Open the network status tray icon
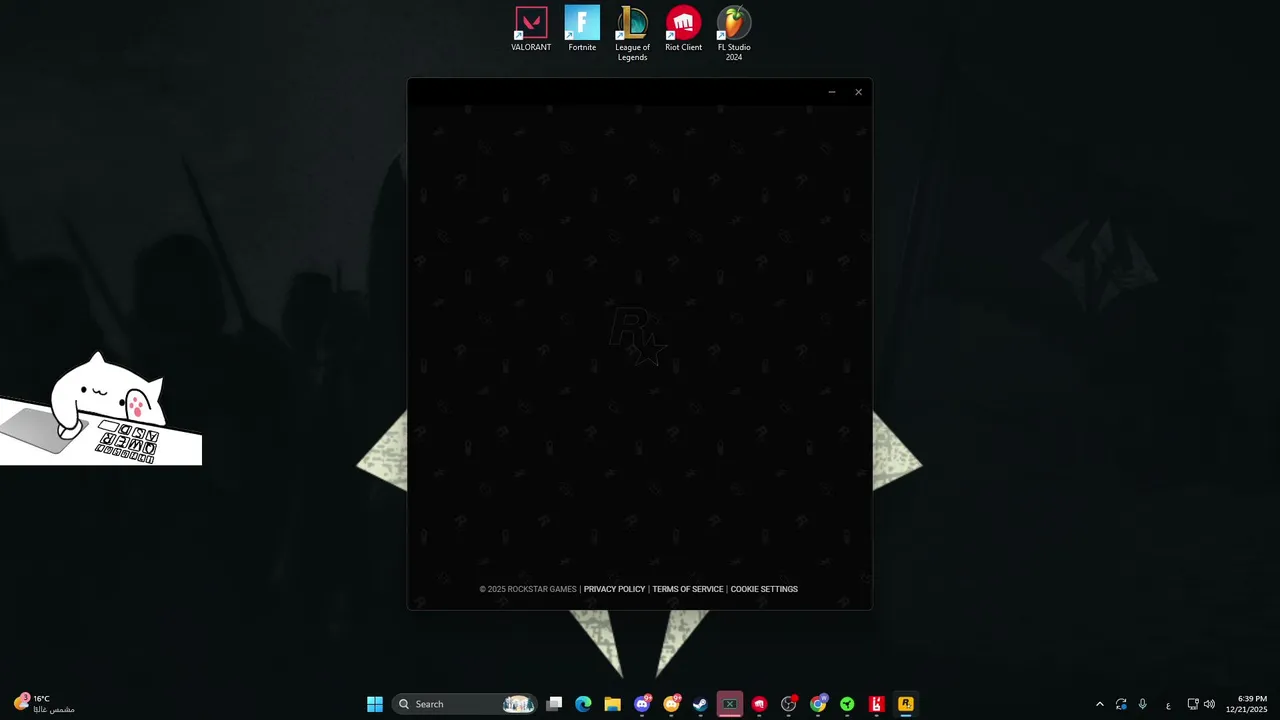The image size is (1280, 720). pyautogui.click(x=1192, y=704)
